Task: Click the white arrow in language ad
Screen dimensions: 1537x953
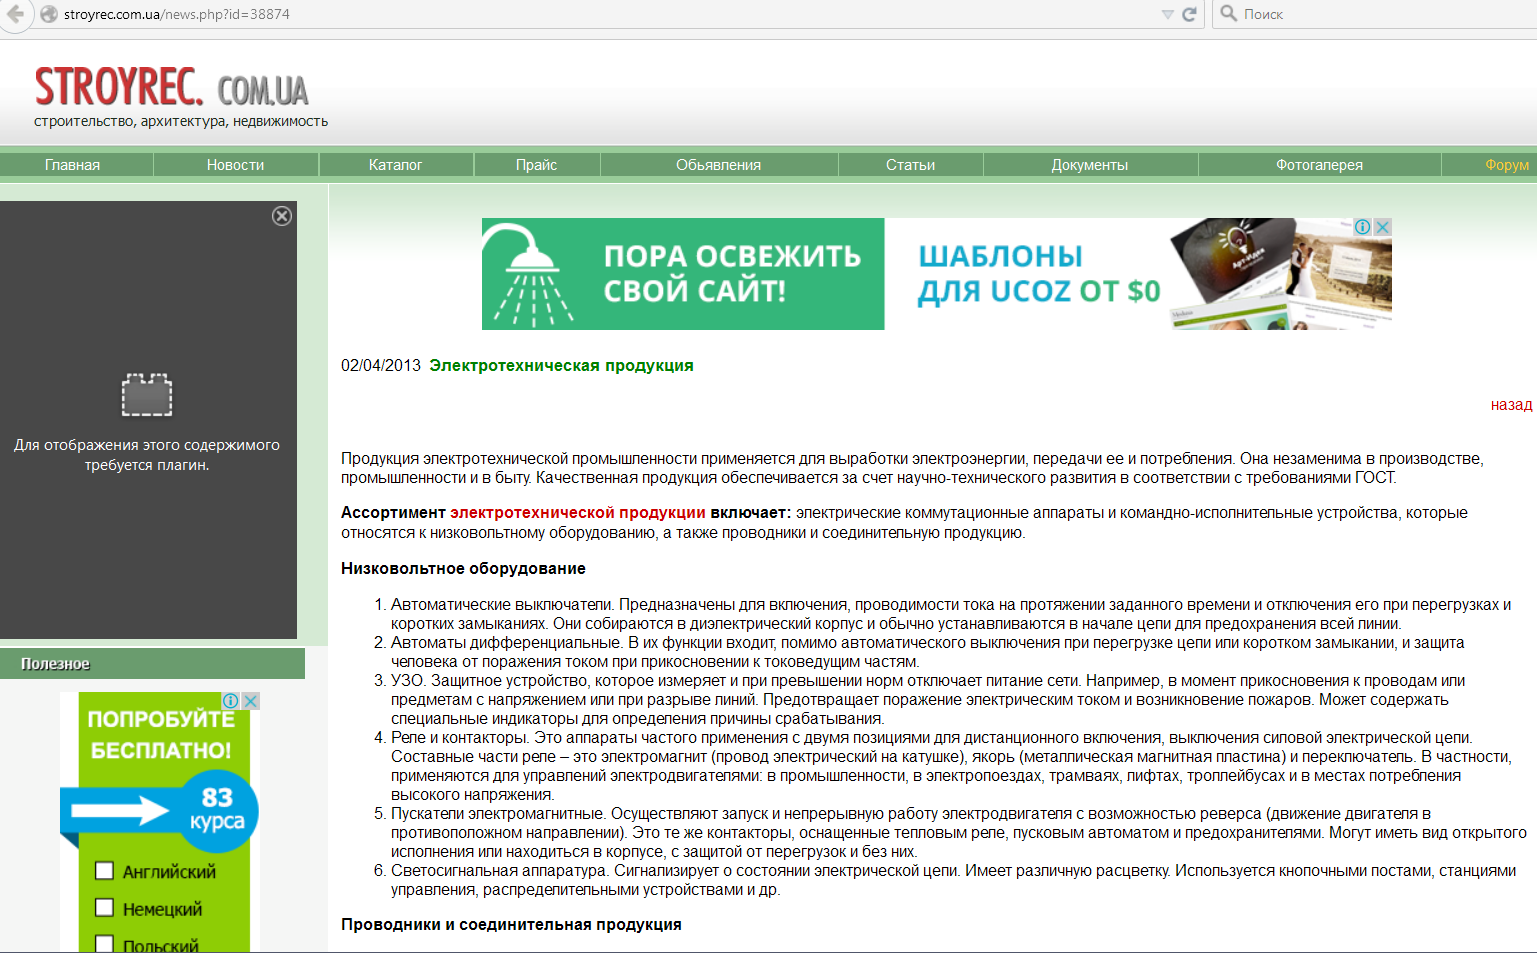Action: (x=120, y=811)
